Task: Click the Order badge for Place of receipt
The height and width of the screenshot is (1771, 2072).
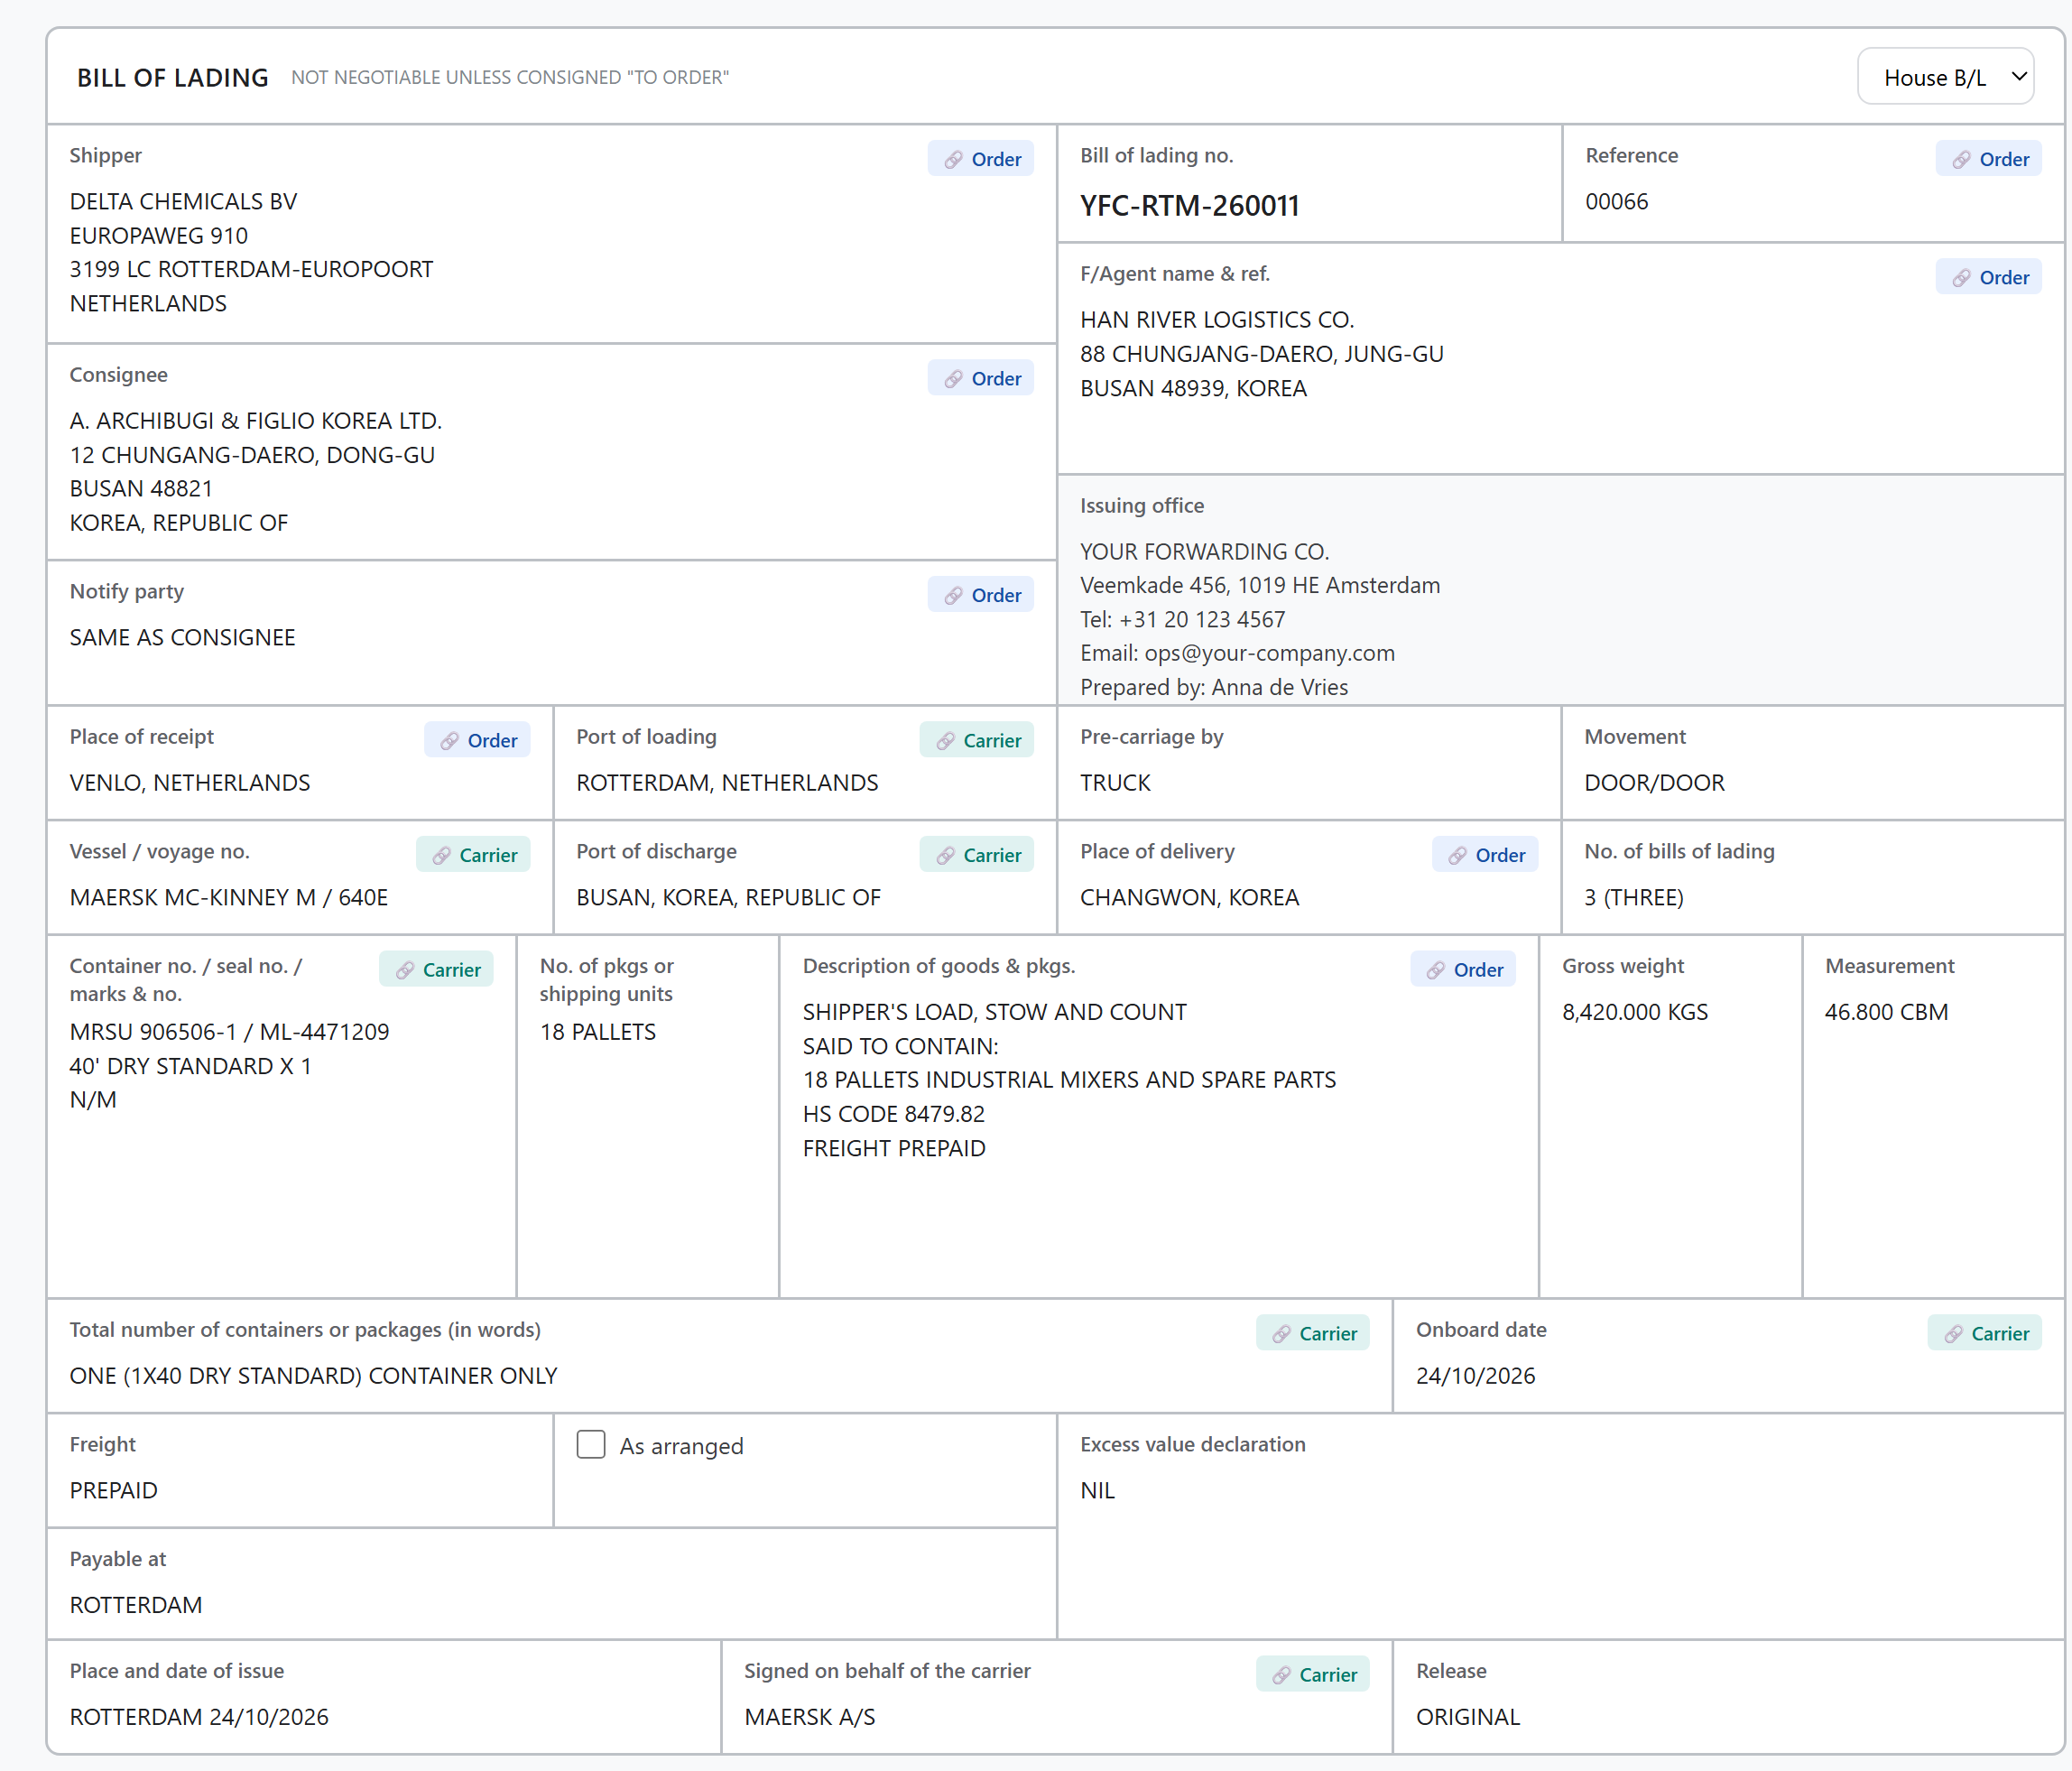Action: click(477, 740)
